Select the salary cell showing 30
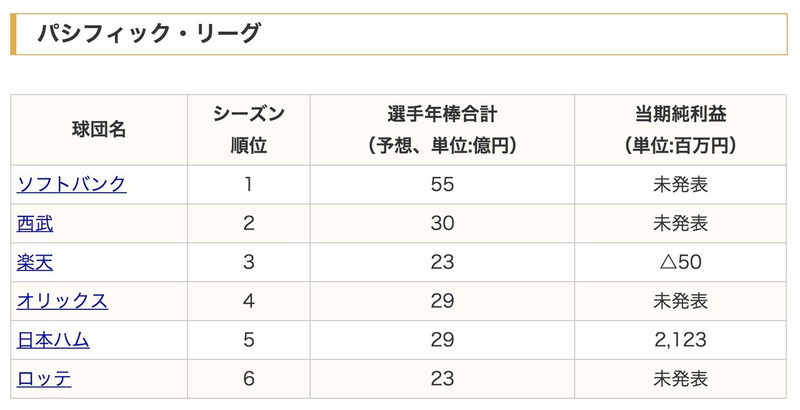 (442, 223)
